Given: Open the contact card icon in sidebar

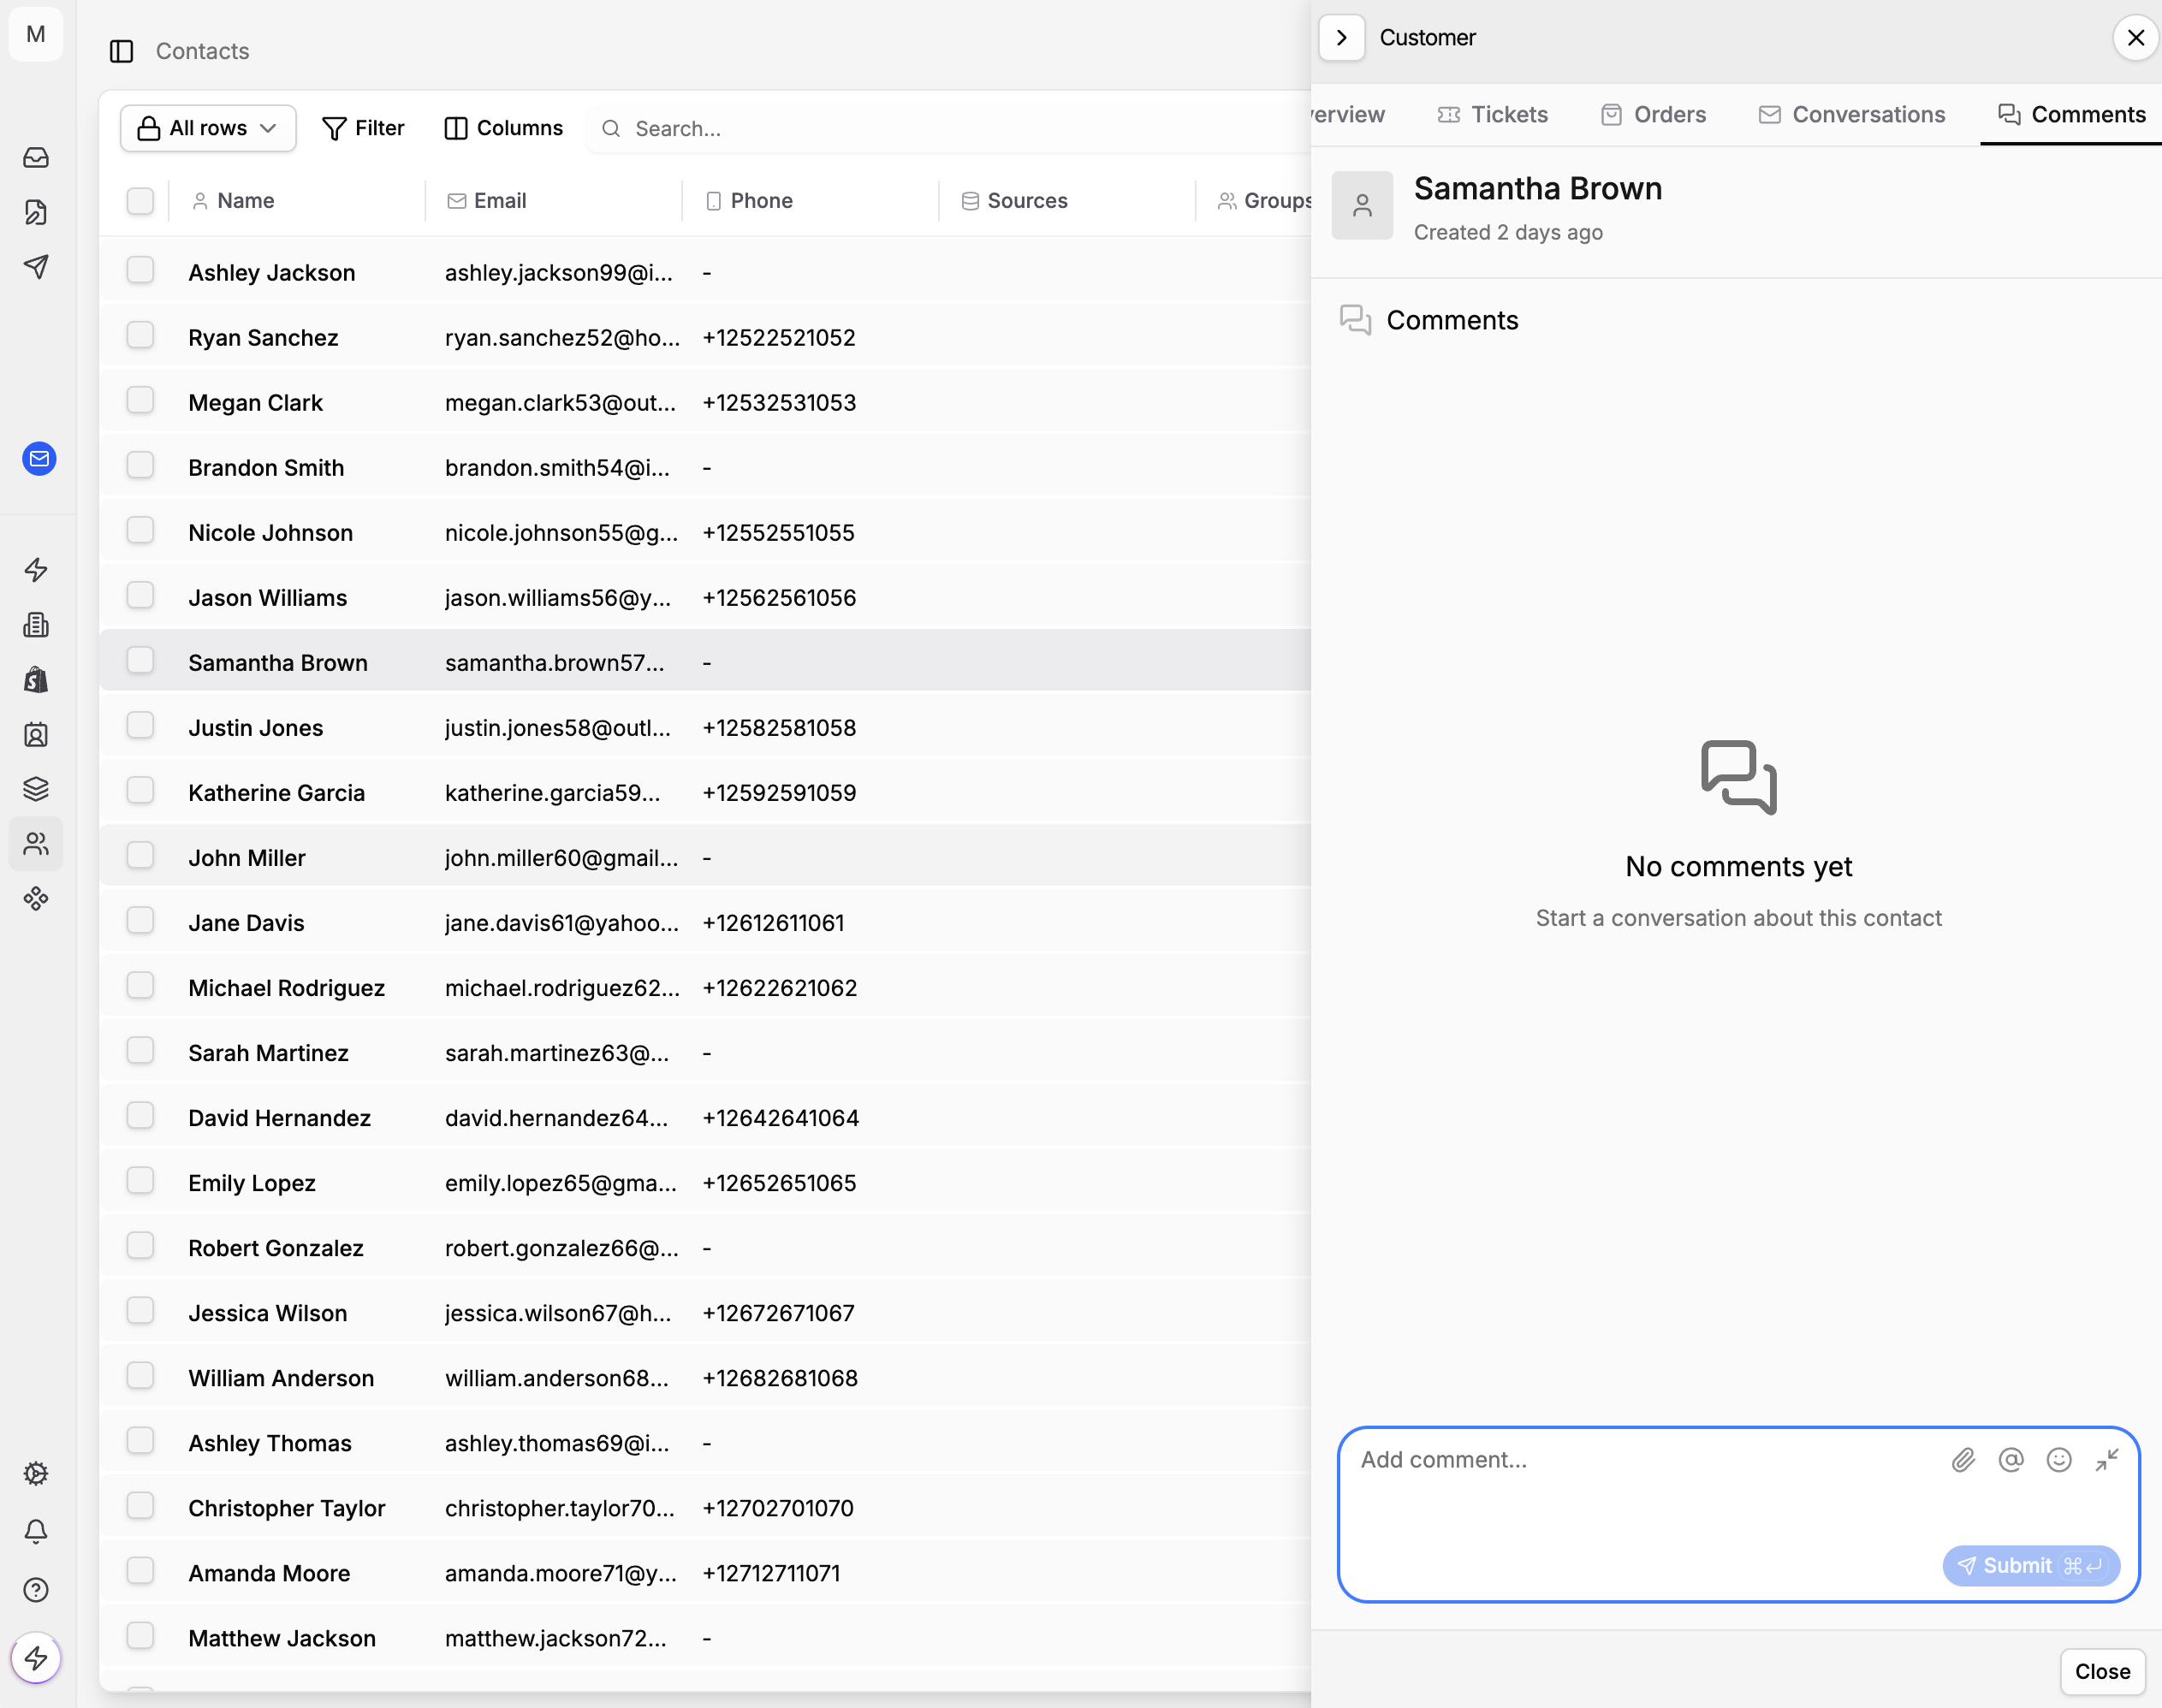Looking at the screenshot, I should pyautogui.click(x=36, y=734).
